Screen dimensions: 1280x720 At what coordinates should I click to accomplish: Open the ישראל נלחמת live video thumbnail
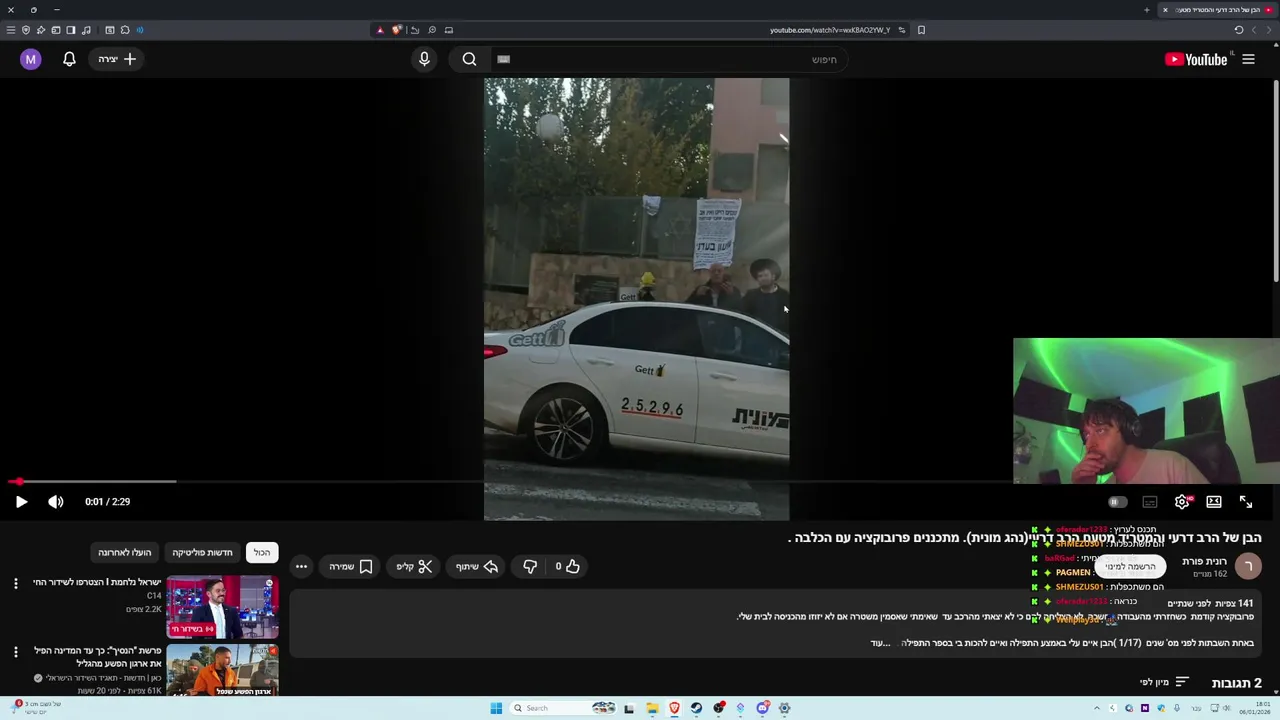coord(222,607)
